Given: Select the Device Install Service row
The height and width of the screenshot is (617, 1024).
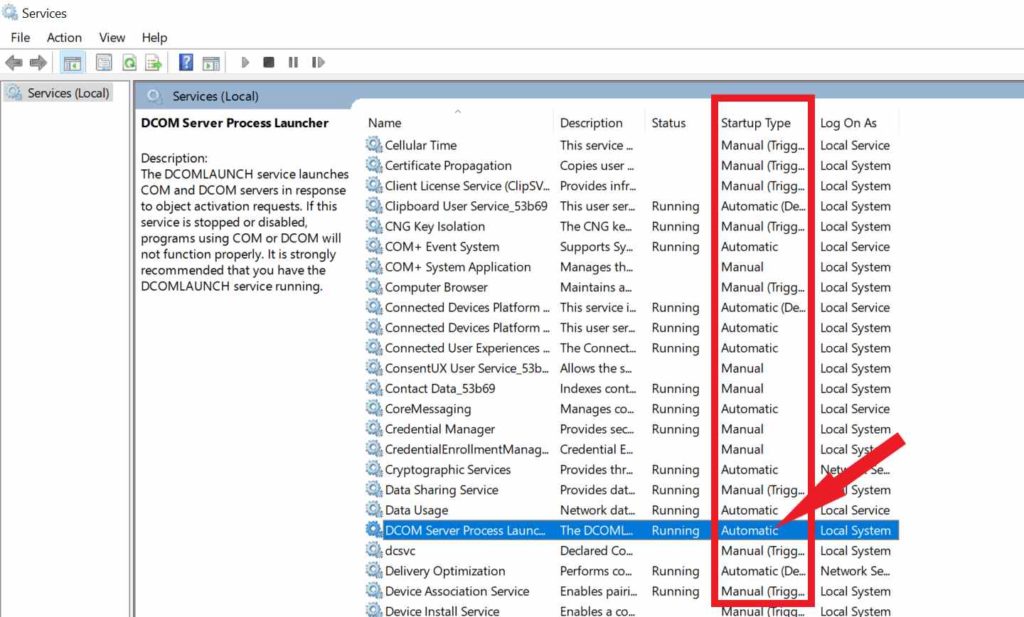Looking at the screenshot, I should [x=632, y=610].
